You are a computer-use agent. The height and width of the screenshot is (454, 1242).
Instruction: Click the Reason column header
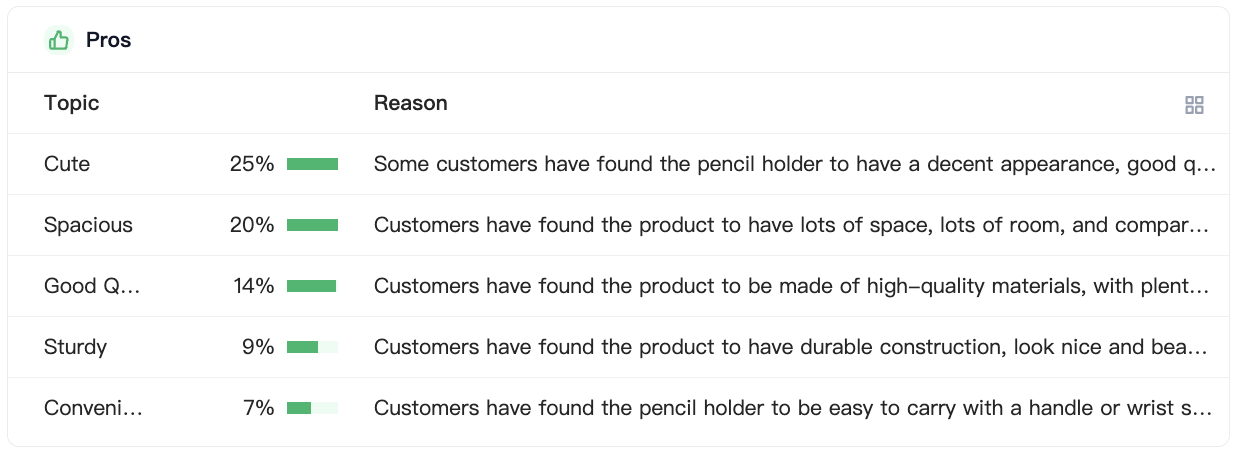tap(411, 103)
